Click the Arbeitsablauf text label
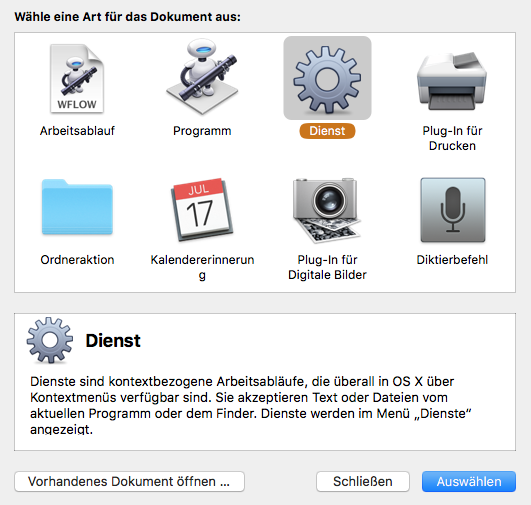 pyautogui.click(x=77, y=131)
